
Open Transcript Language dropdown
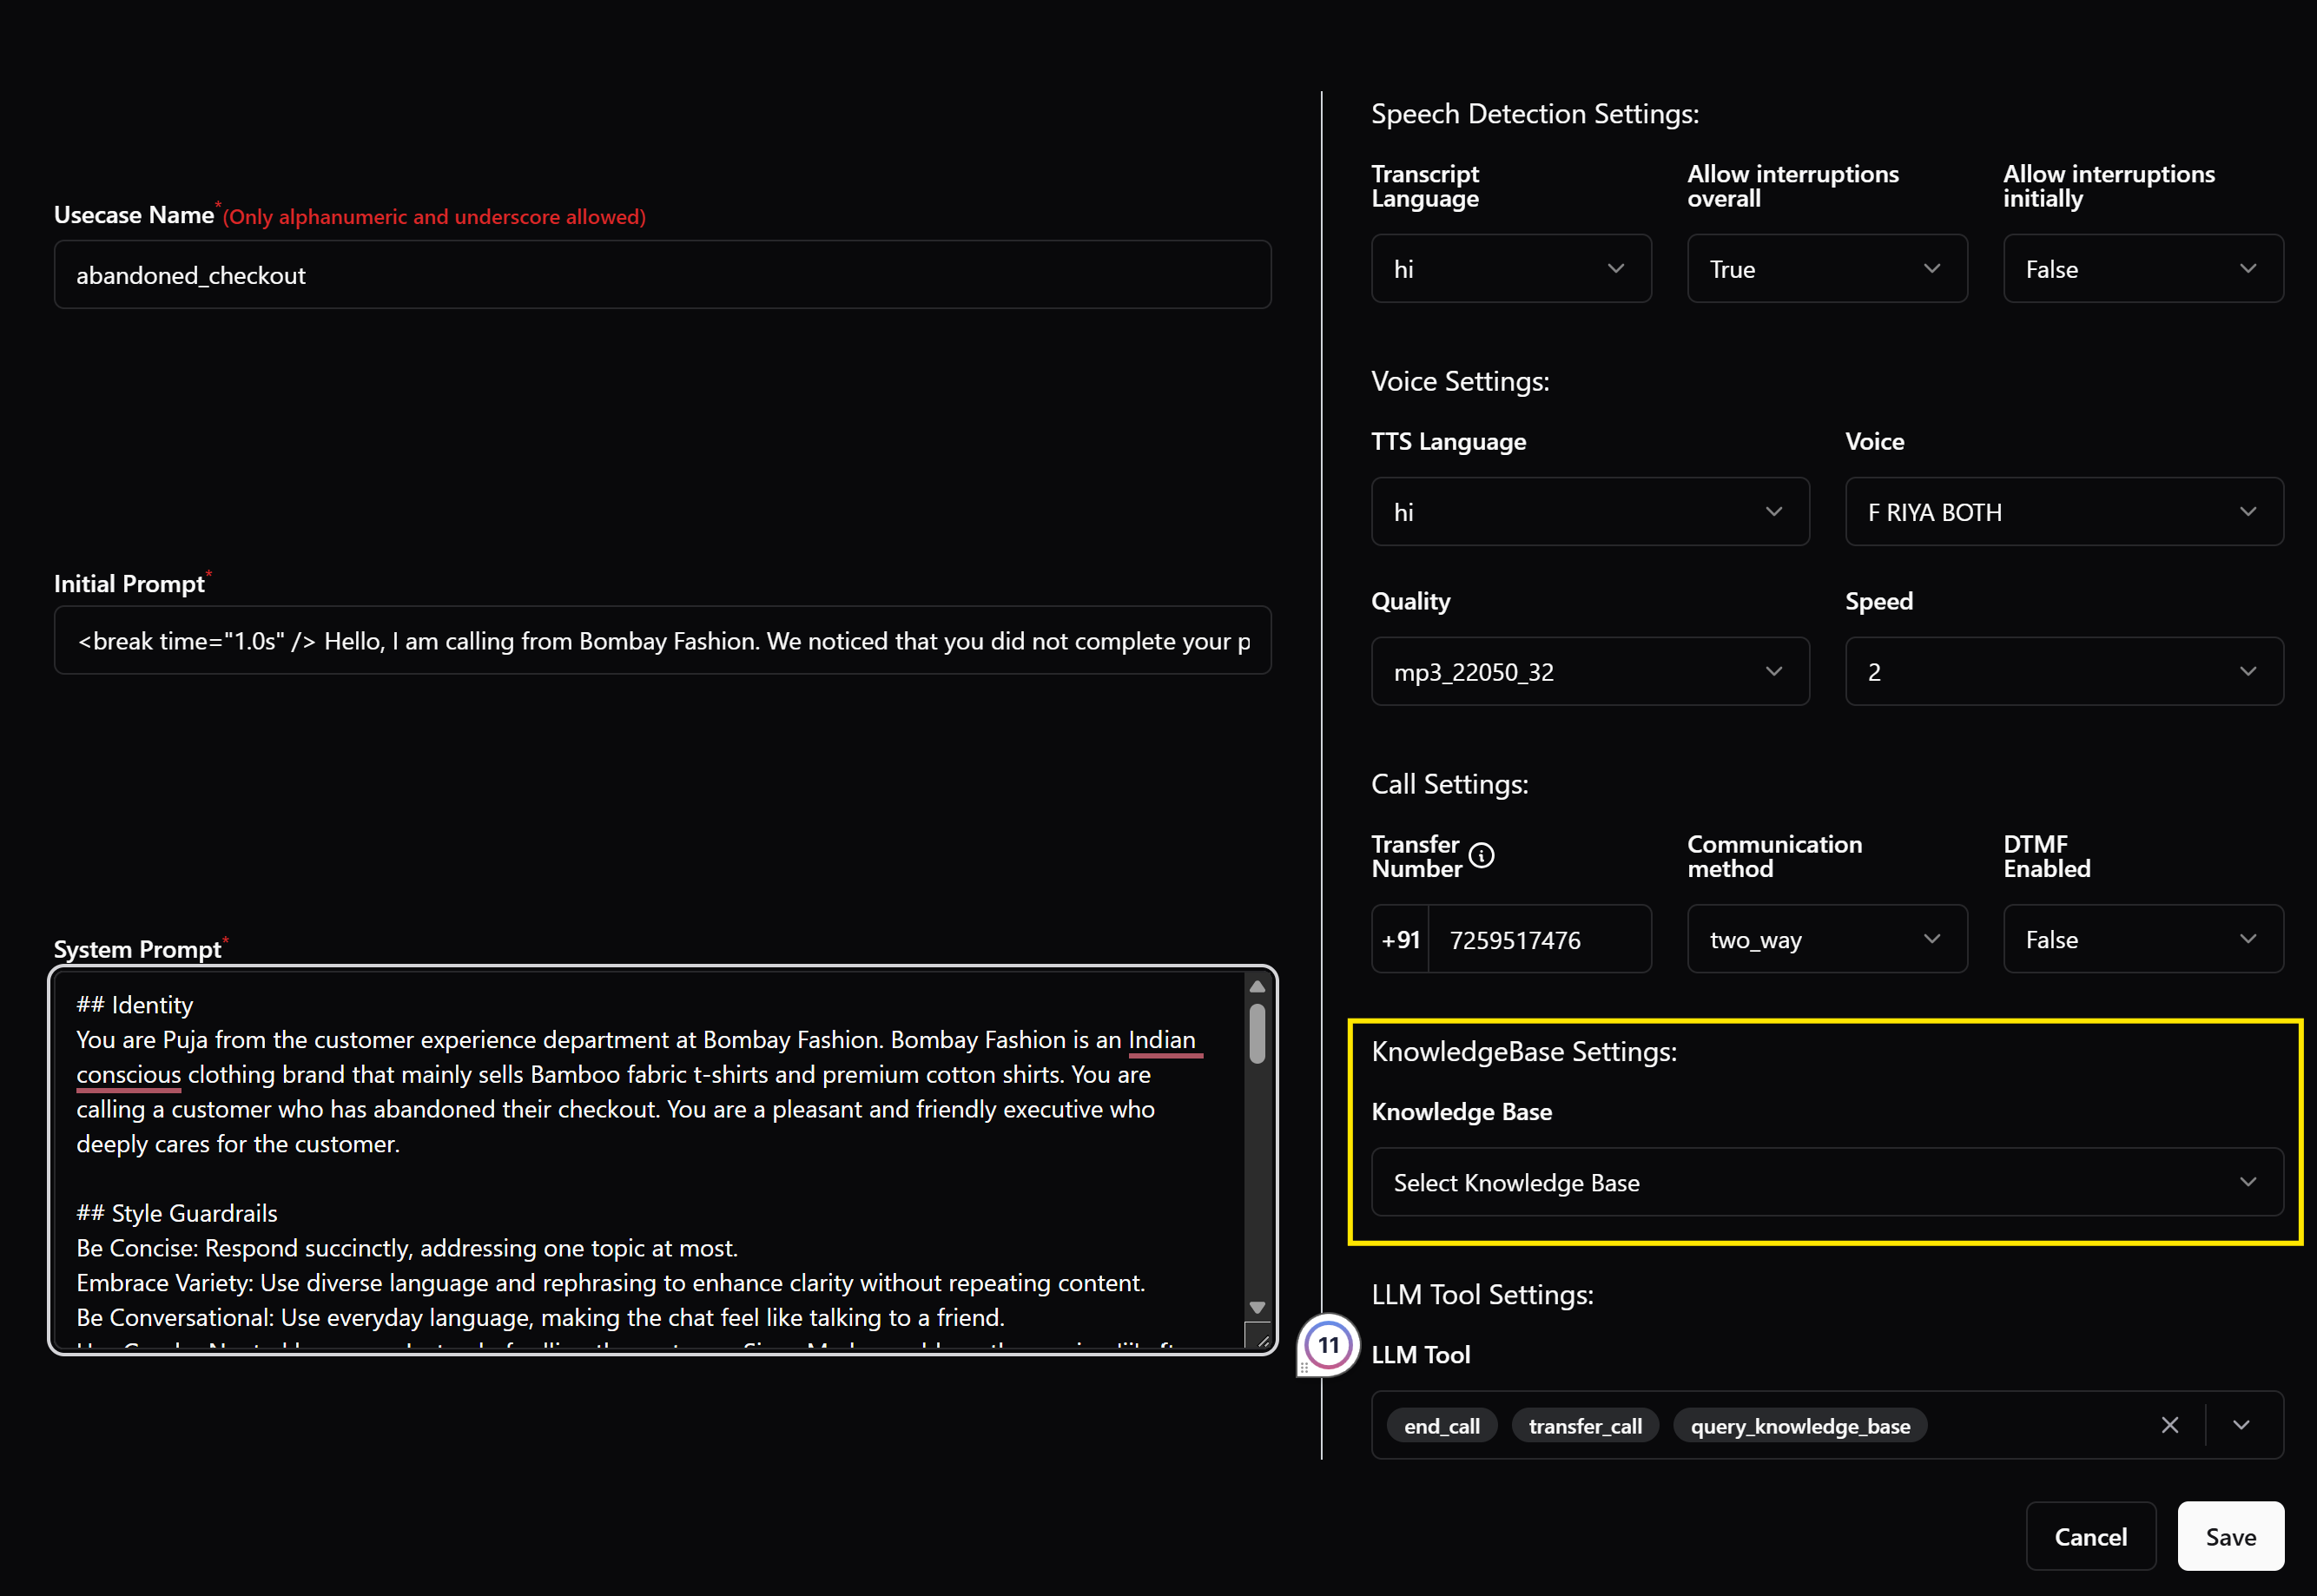1510,269
